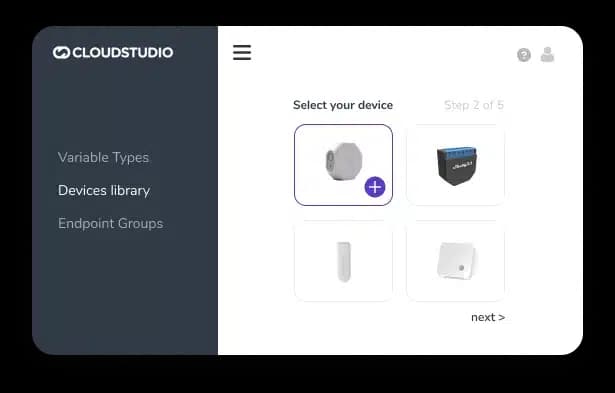Click the 'Select your device' heading

click(343, 105)
